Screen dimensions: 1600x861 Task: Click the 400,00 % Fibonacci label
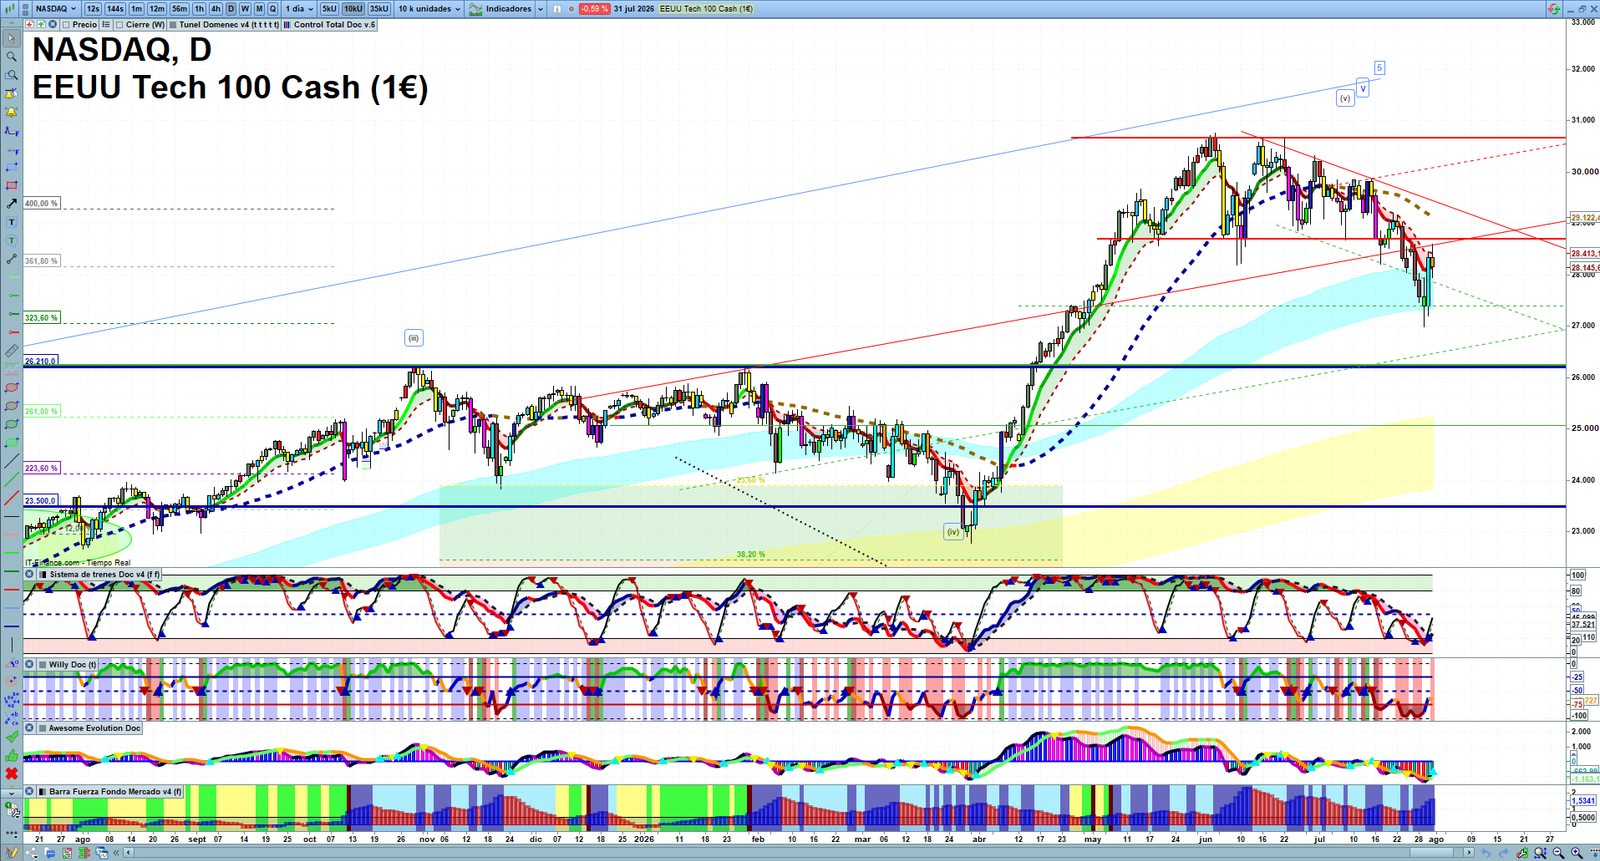tap(41, 203)
